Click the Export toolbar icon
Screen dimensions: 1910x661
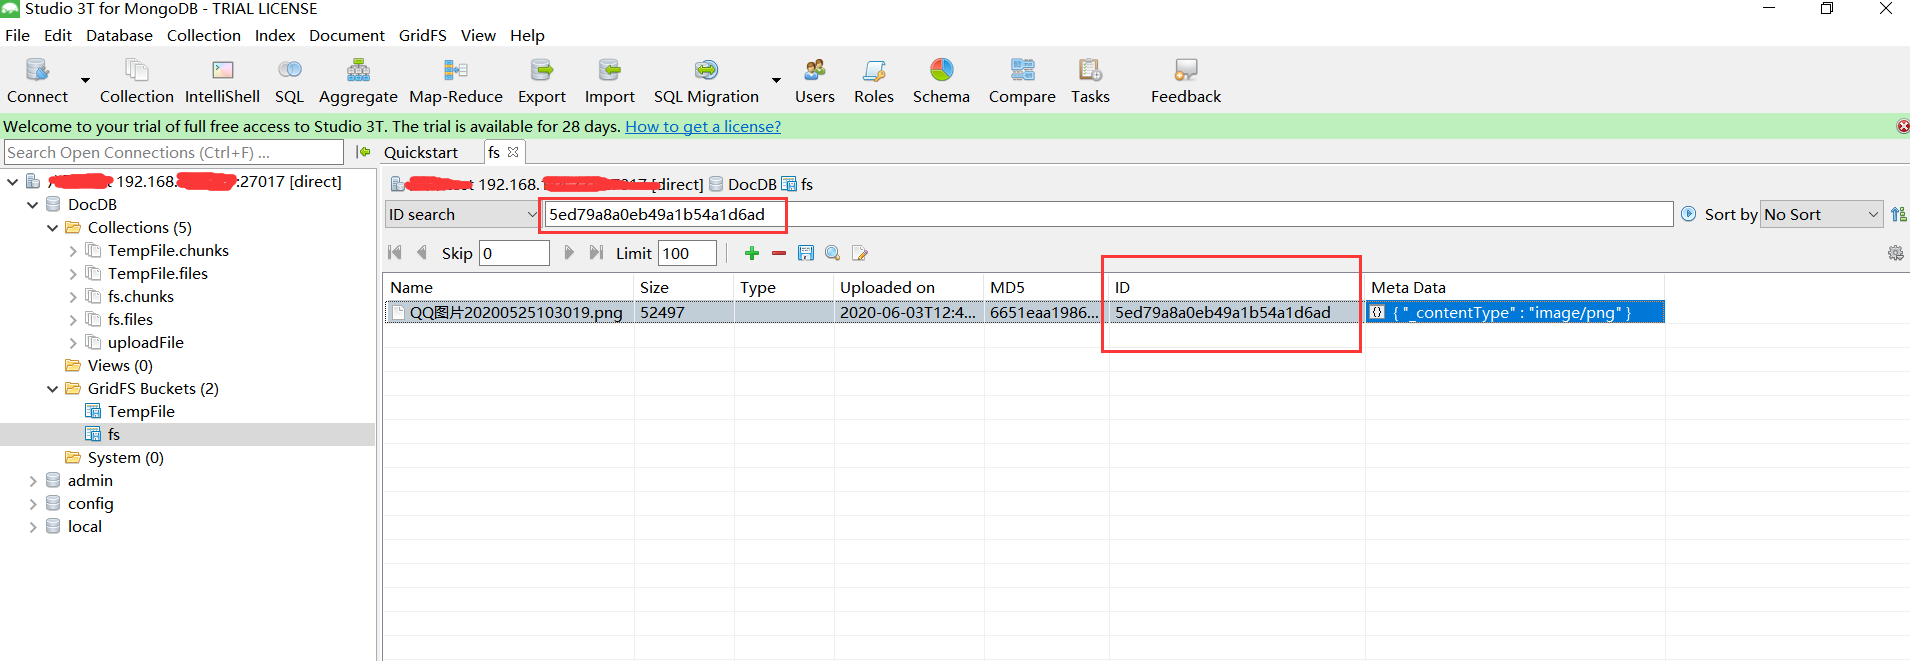point(541,80)
